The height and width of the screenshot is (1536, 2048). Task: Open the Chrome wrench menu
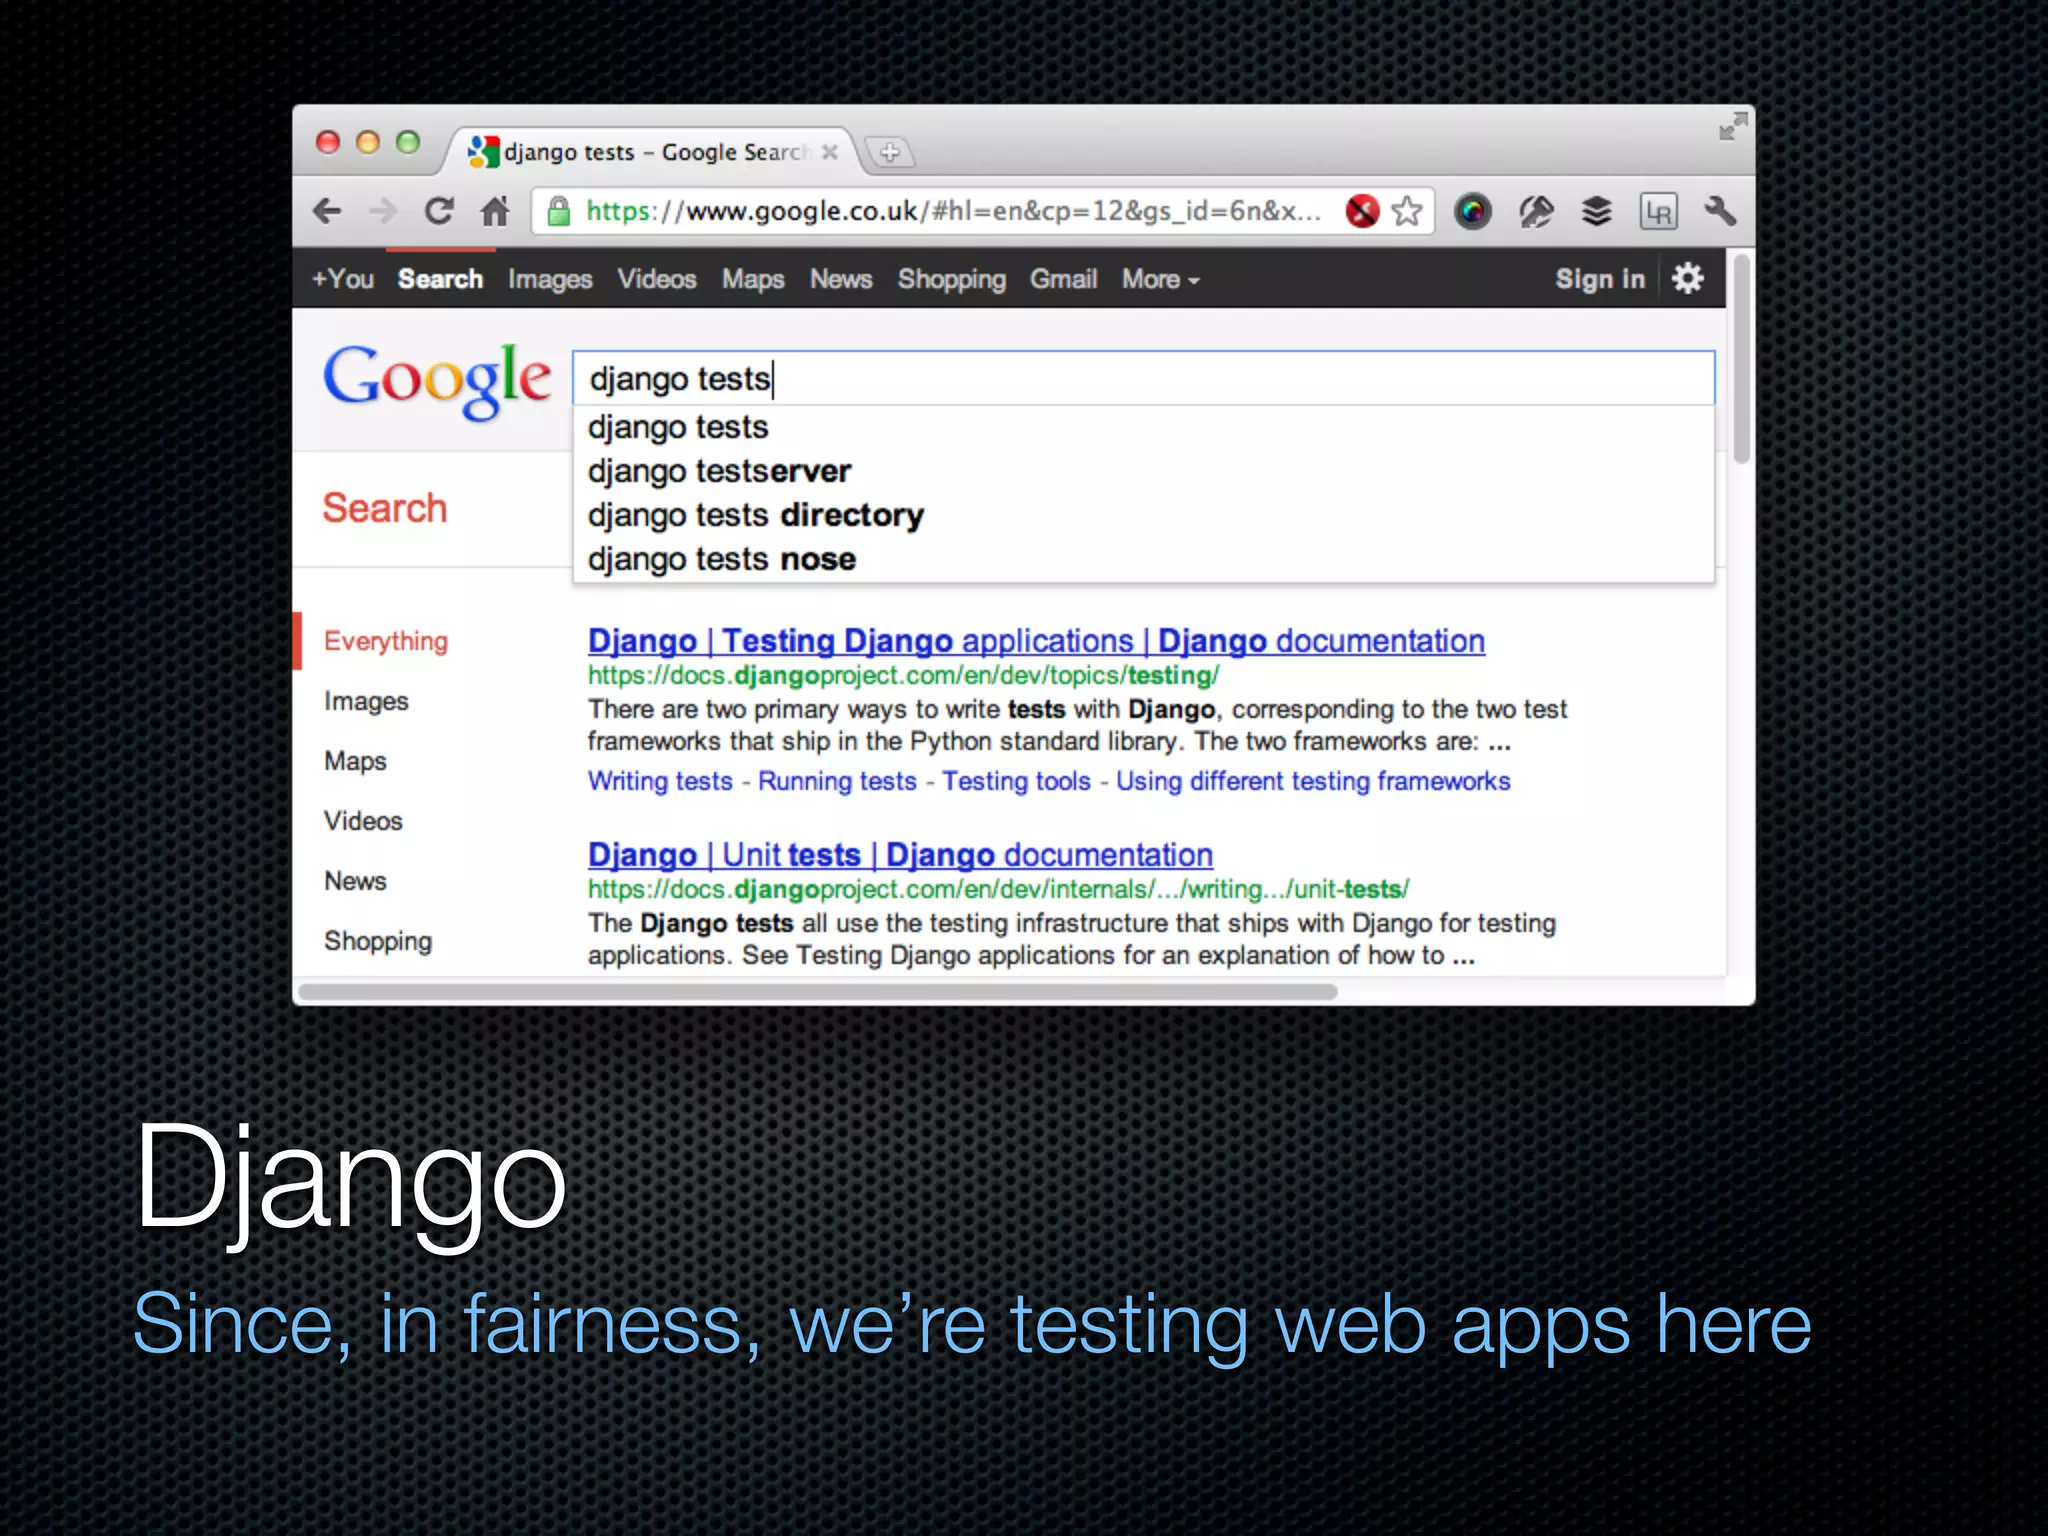tap(1720, 211)
